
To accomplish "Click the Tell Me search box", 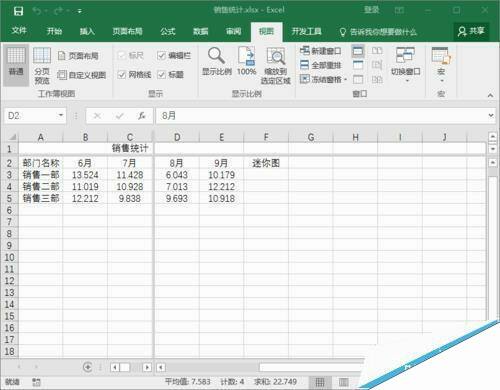I will click(378, 32).
